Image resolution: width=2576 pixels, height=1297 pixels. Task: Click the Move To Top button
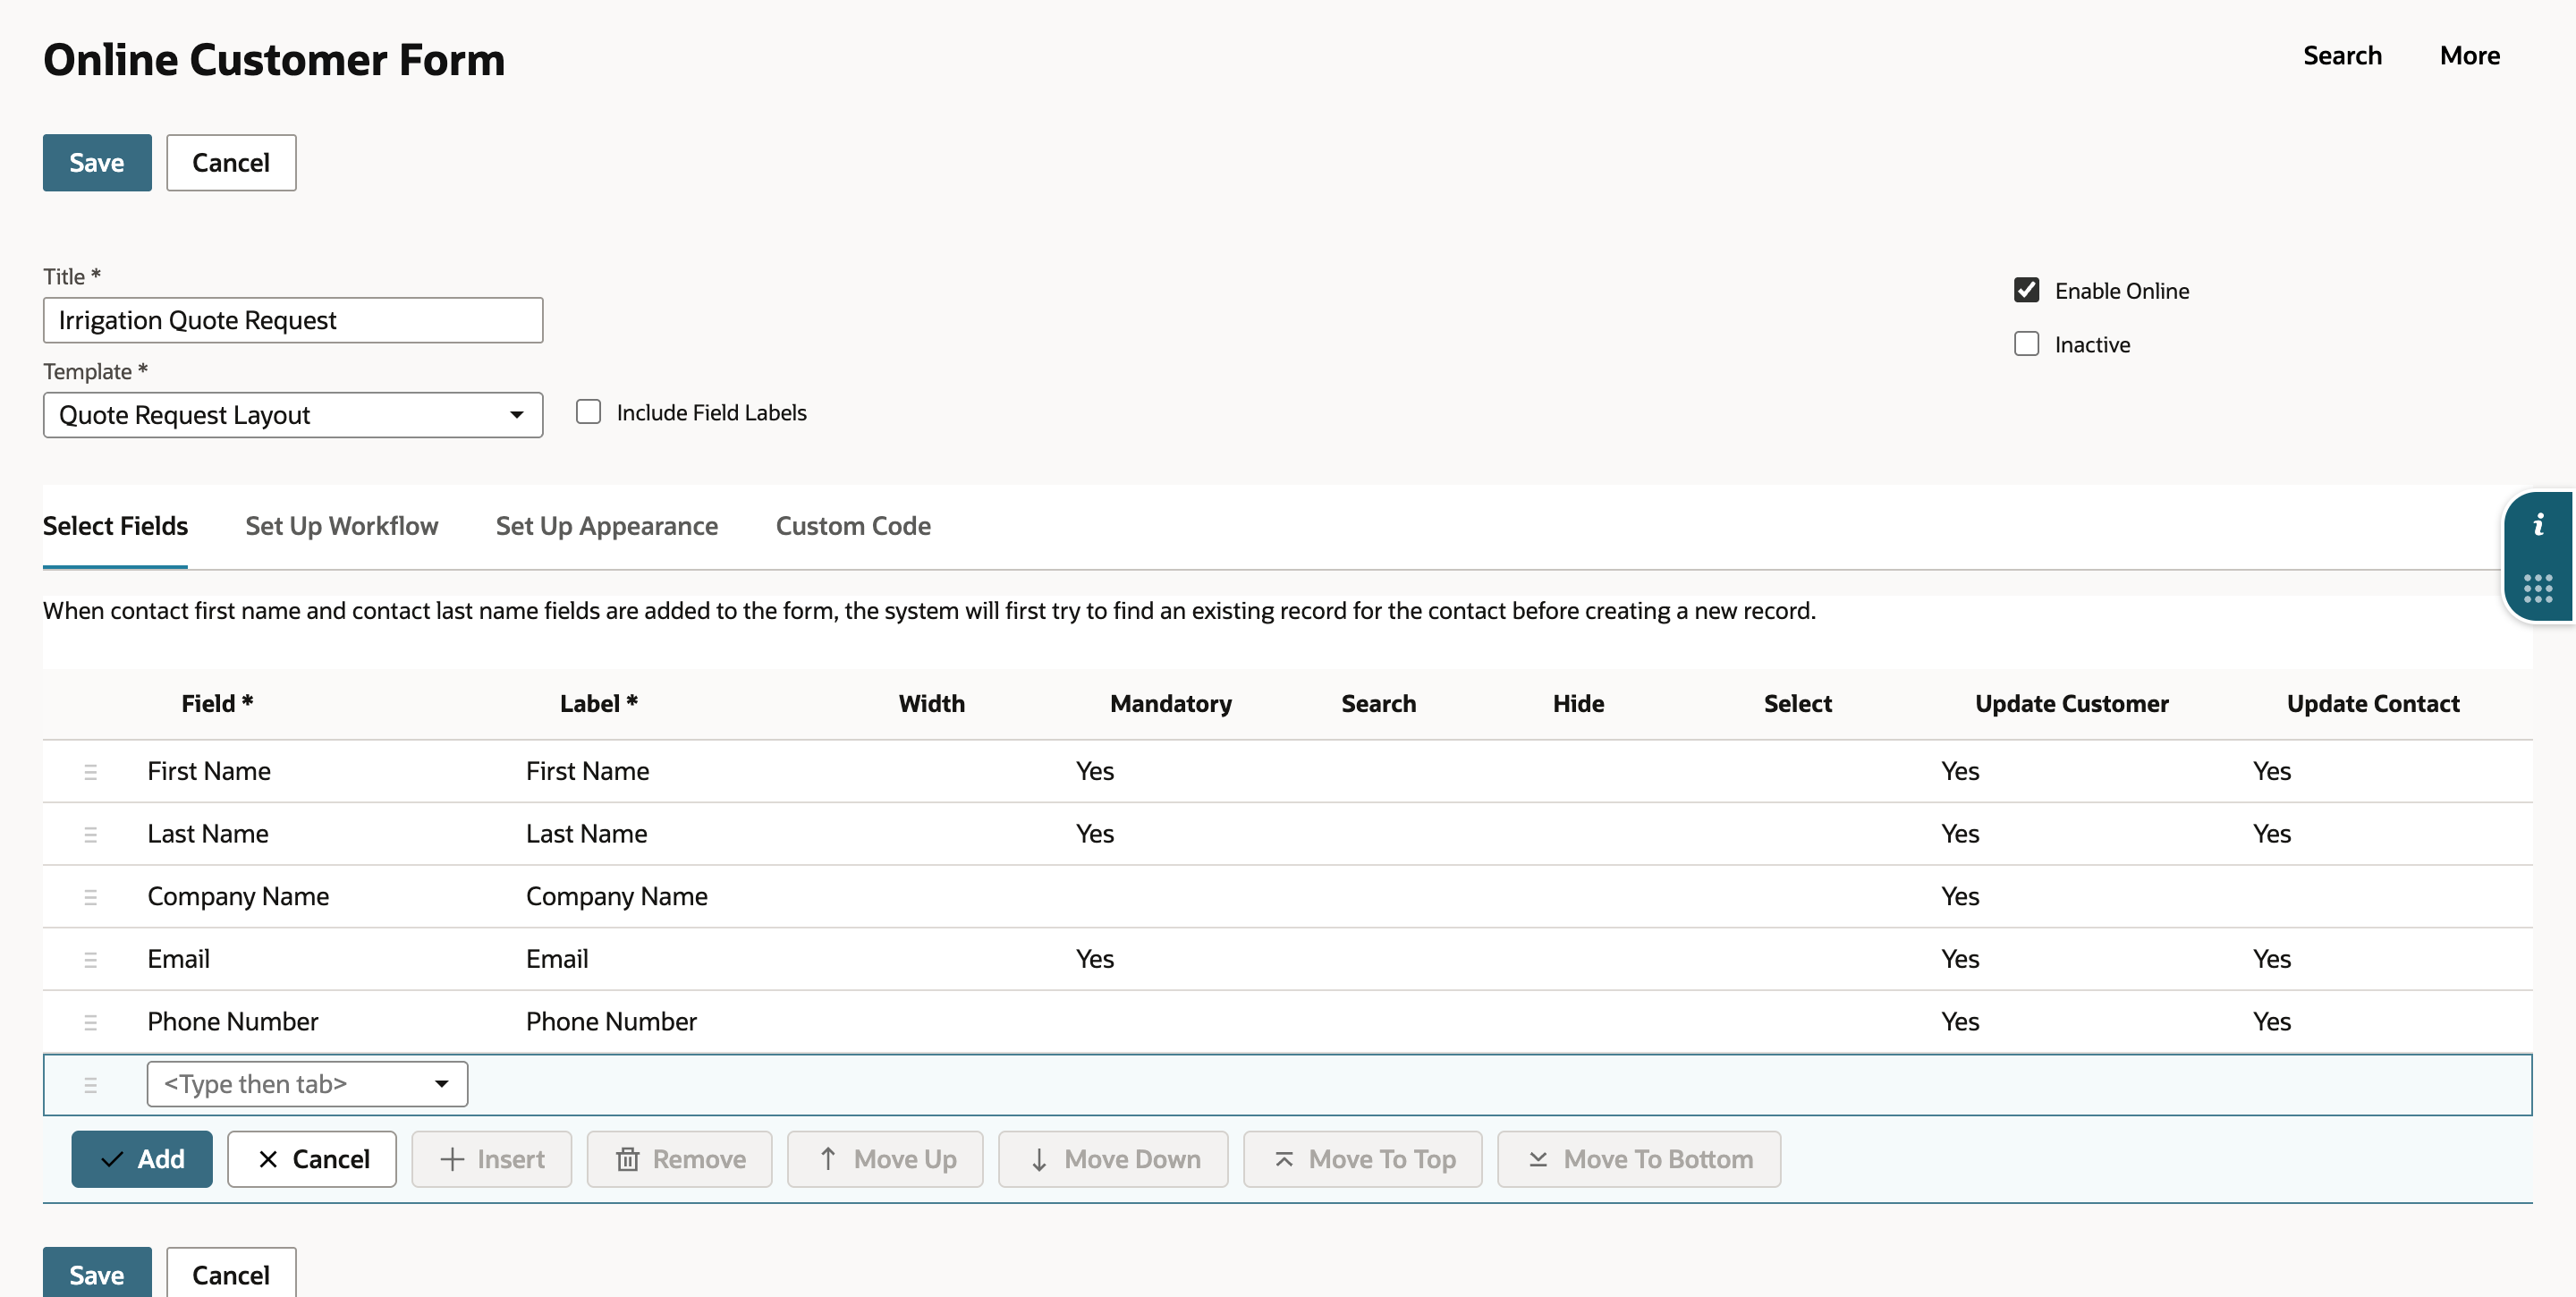tap(1363, 1159)
